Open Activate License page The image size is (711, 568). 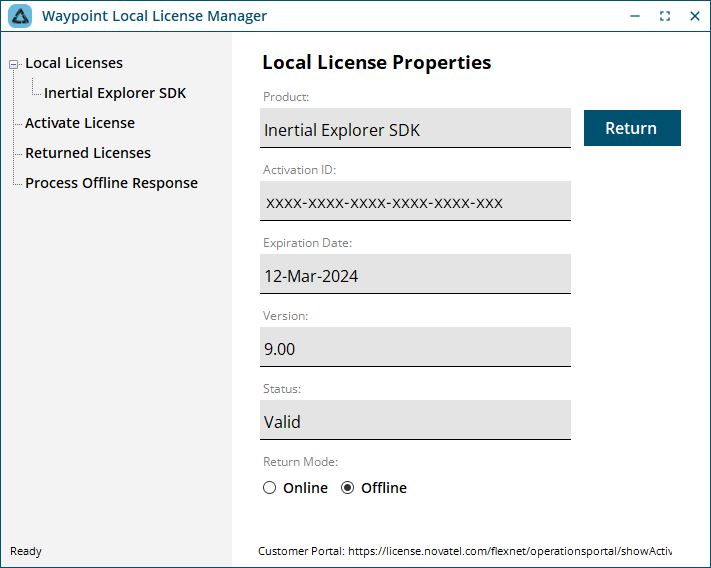pyautogui.click(x=80, y=123)
